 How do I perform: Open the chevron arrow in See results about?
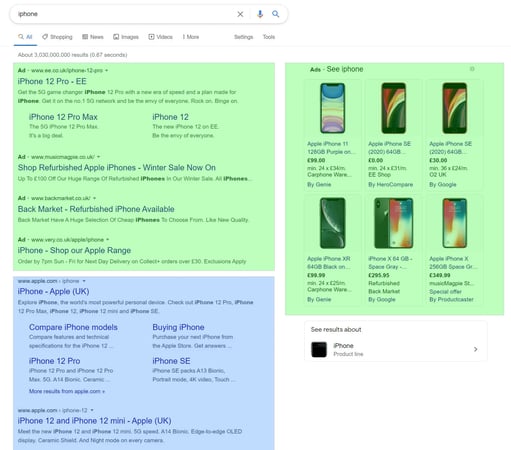[x=476, y=349]
